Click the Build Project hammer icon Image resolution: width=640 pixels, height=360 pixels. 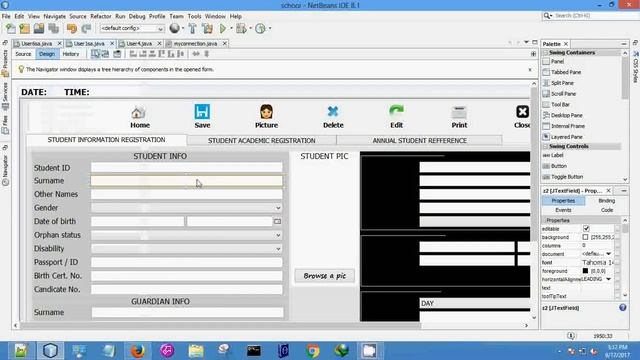[193, 29]
